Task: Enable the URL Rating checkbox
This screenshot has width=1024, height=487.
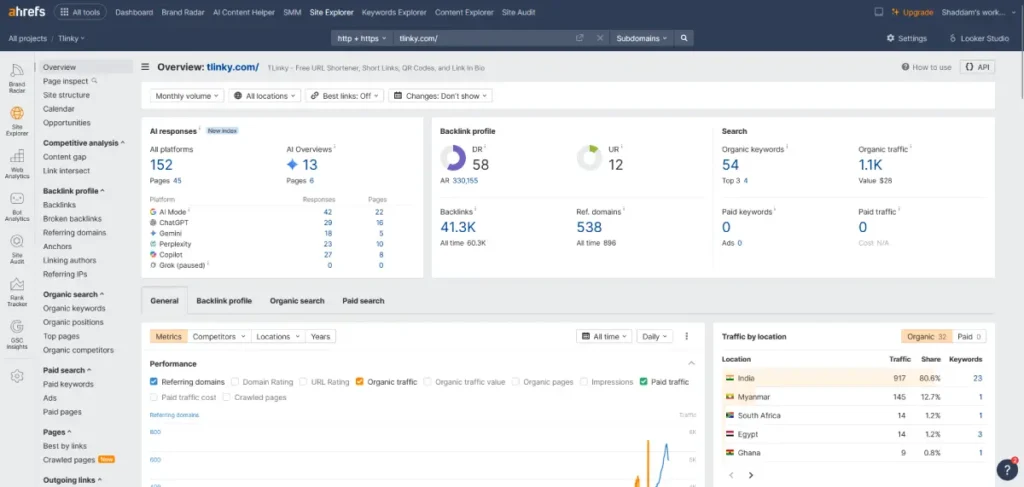Action: (303, 382)
